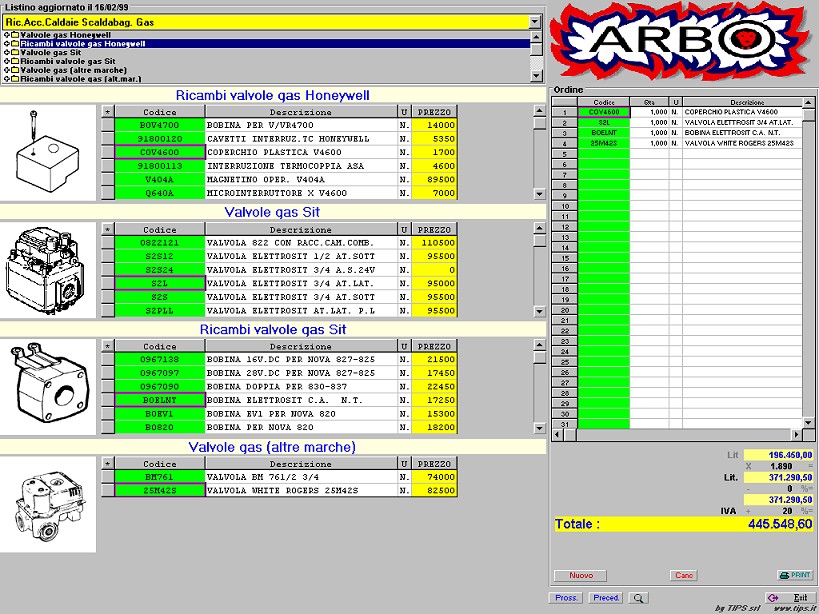Click the description BOBINA DOPPIA PER 830-837
819x614 pixels.
(x=301, y=387)
